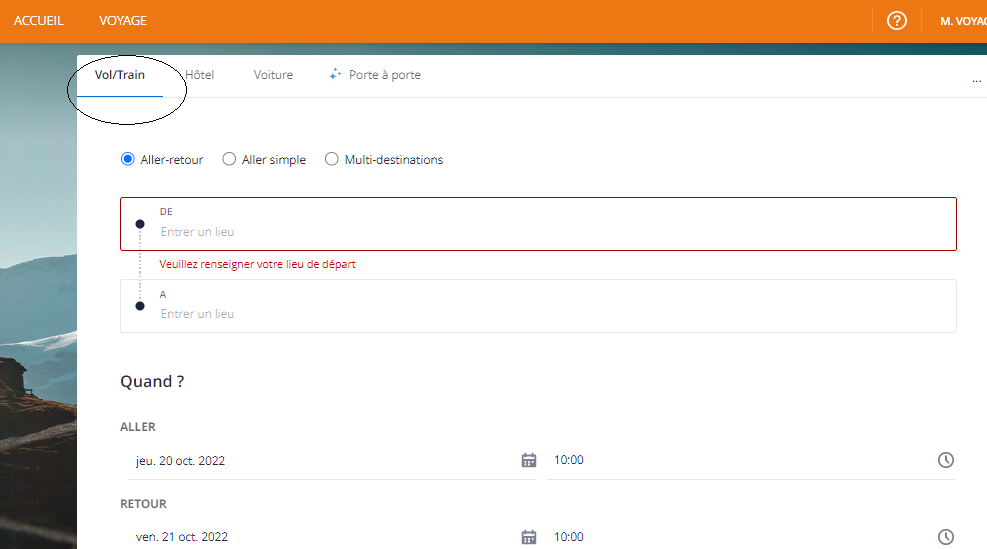Click the Quand ? heading
987x549 pixels.
(x=152, y=382)
